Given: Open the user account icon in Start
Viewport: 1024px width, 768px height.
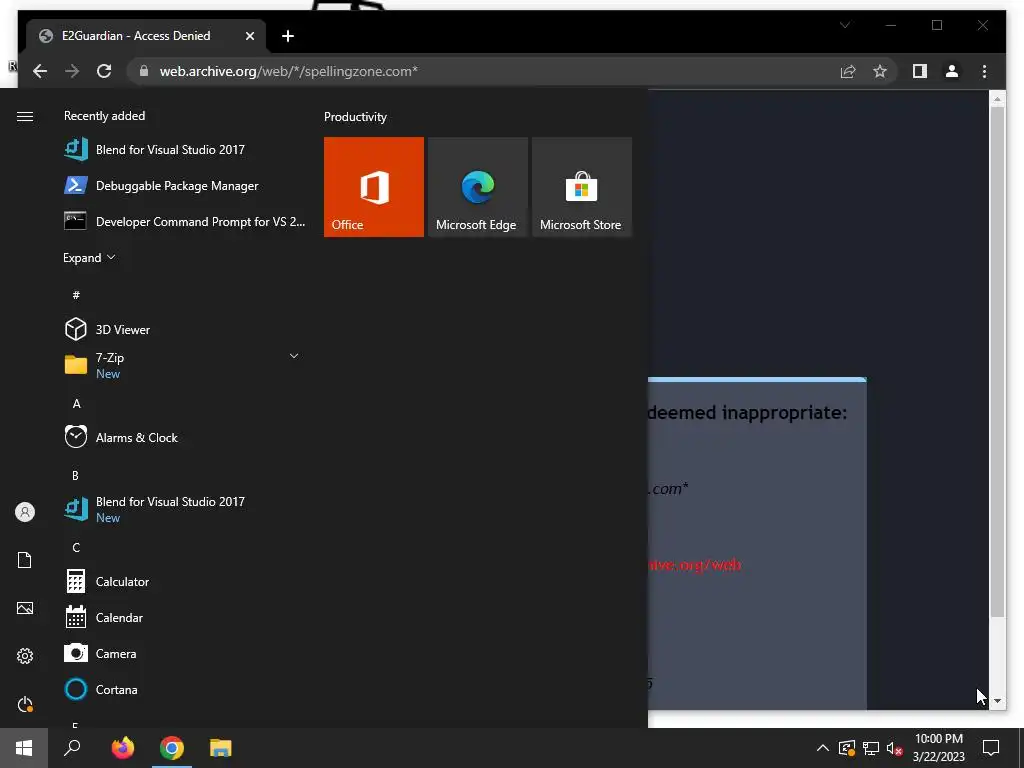Looking at the screenshot, I should pos(25,512).
